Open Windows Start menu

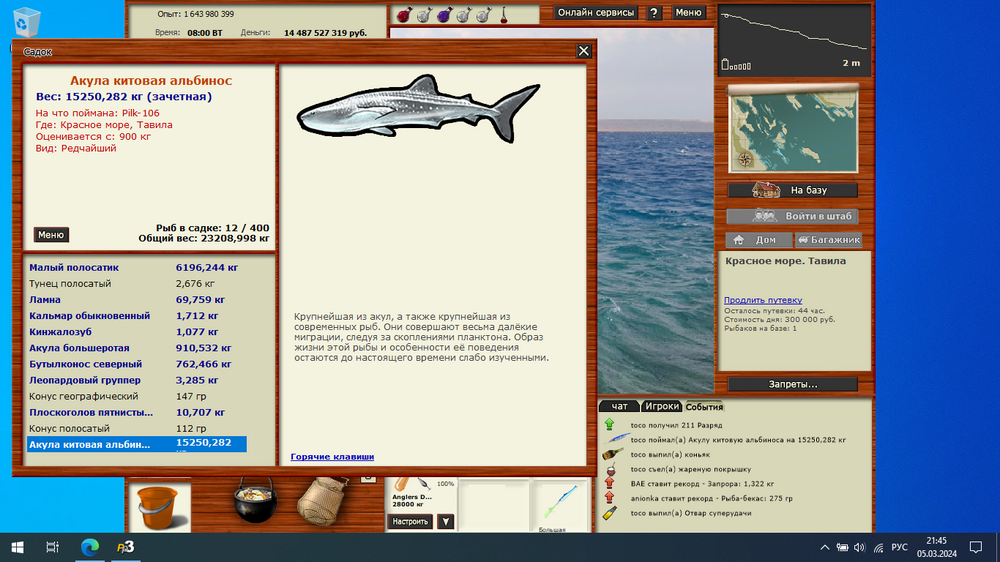pos(17,547)
